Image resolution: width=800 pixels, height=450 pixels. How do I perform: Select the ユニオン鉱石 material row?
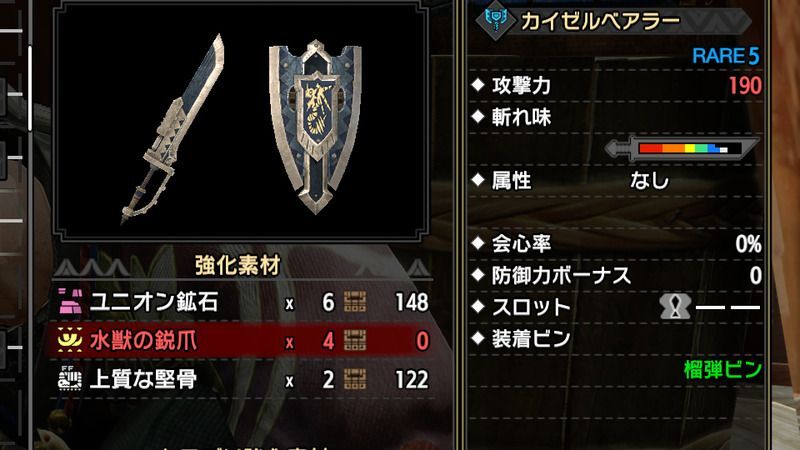243,302
